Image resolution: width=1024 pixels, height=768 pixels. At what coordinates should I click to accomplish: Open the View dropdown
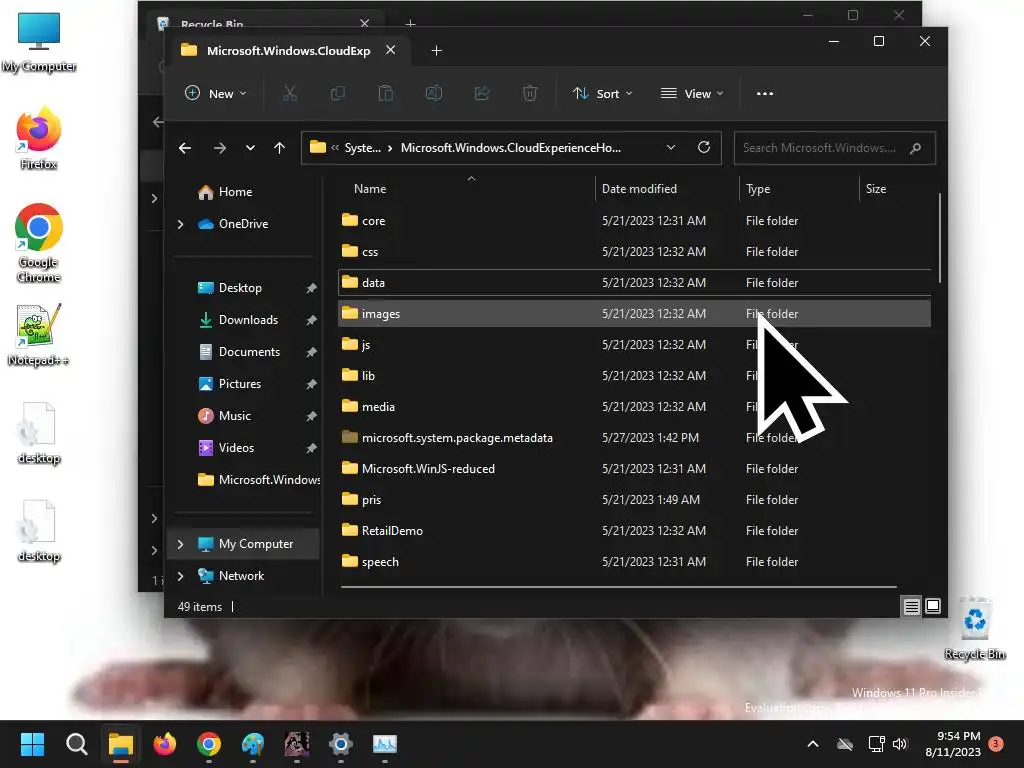click(x=692, y=93)
